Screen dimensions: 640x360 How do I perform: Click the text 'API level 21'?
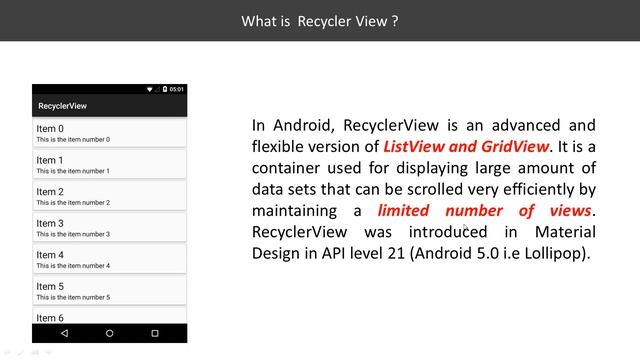point(362,253)
